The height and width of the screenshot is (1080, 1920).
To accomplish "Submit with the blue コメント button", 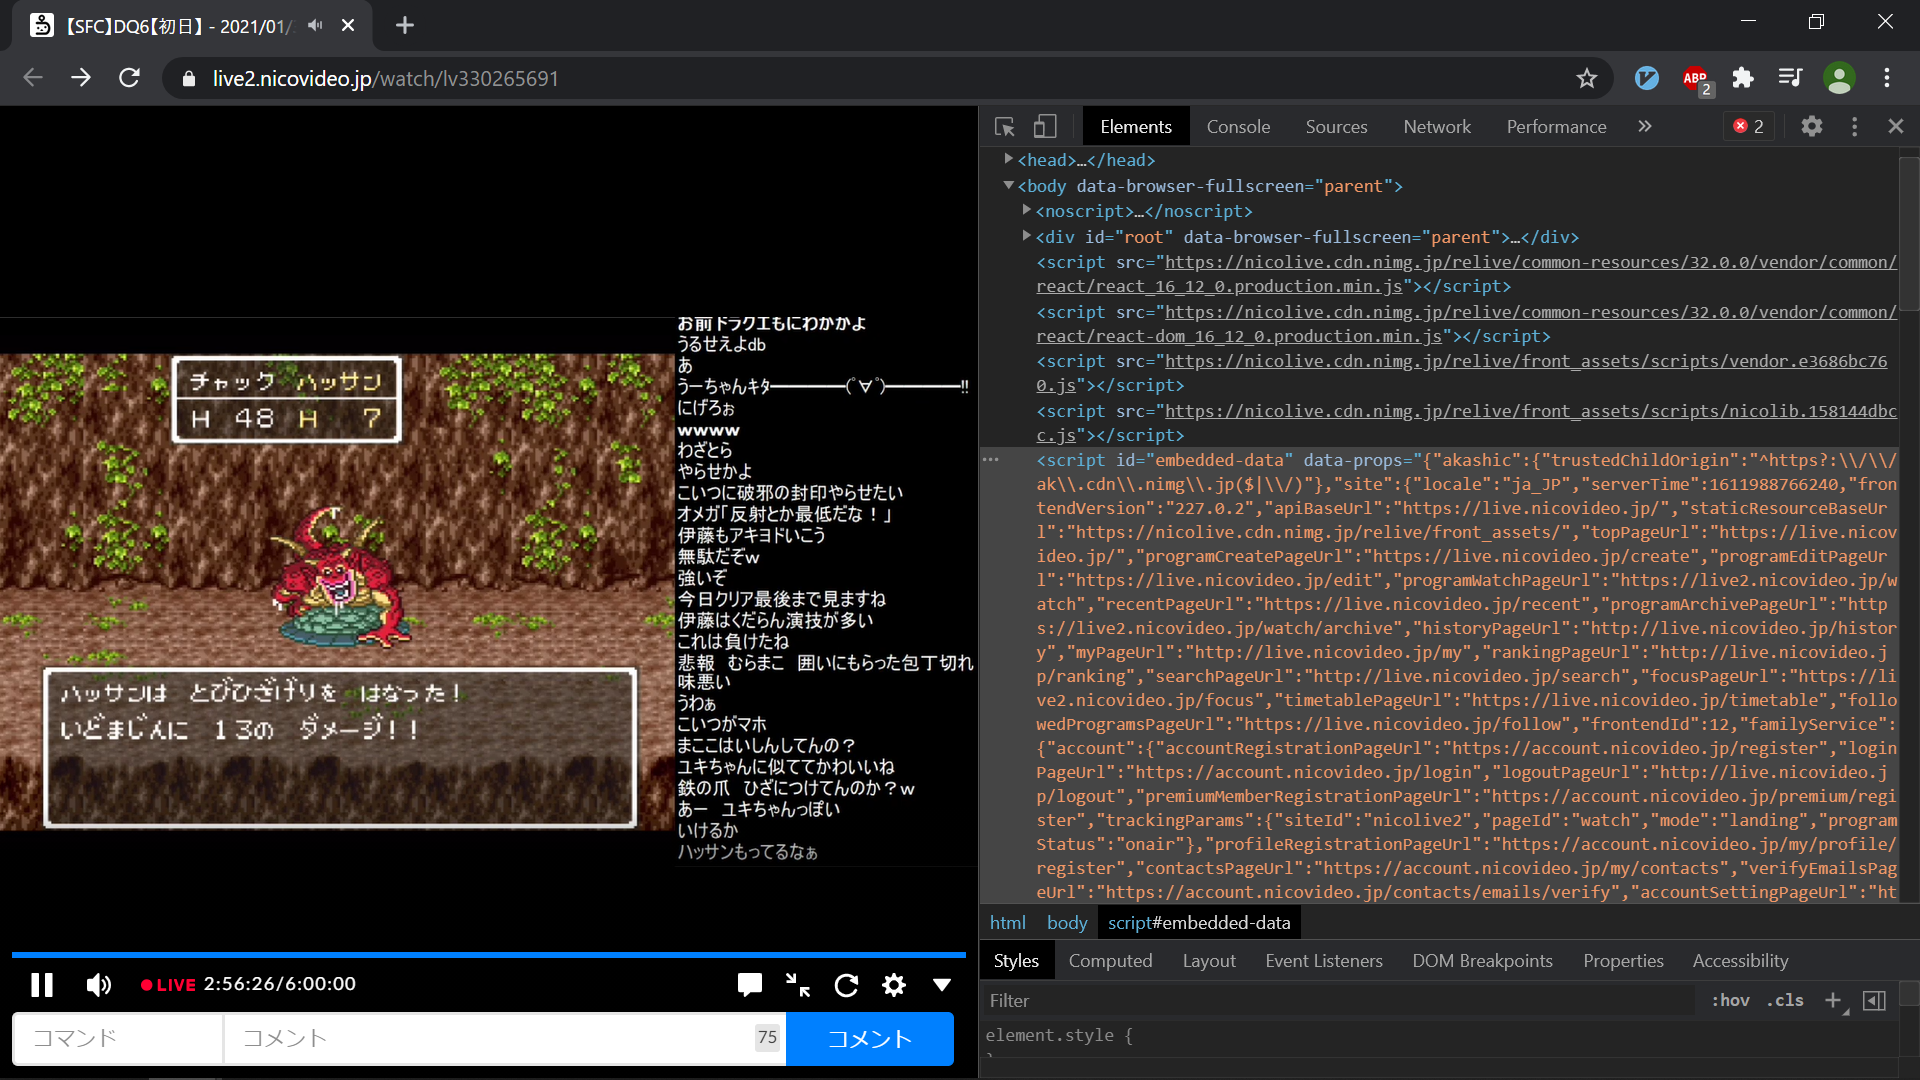I will [x=870, y=1038].
